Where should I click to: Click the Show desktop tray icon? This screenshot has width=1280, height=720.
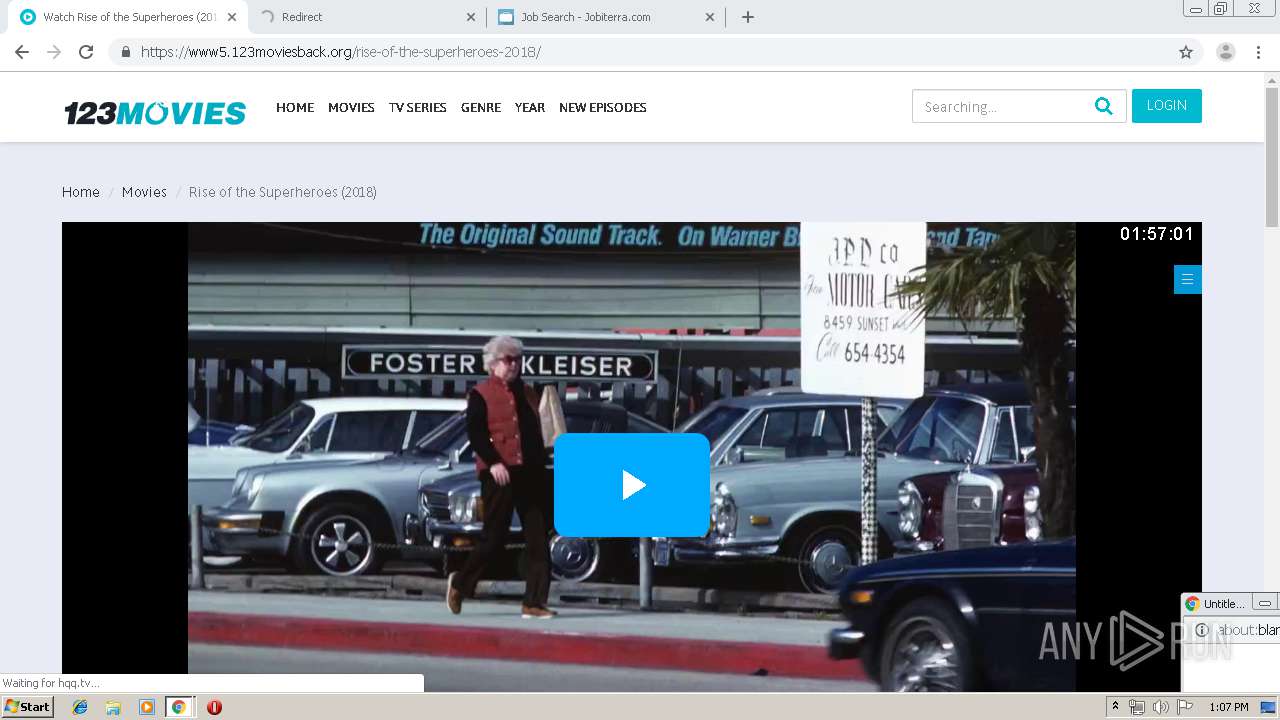point(1270,707)
